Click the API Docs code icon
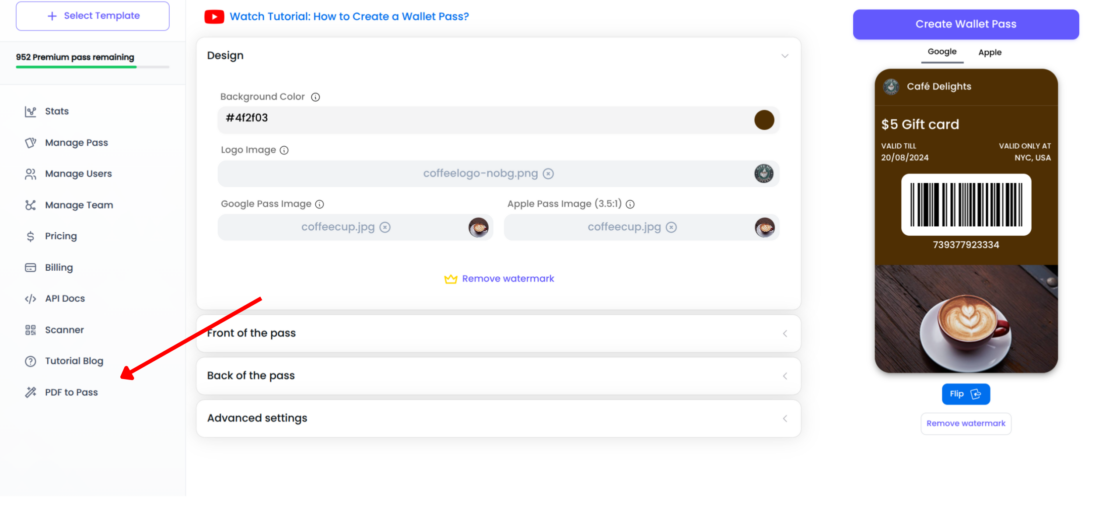The width and height of the screenshot is (1120, 523). (x=31, y=299)
